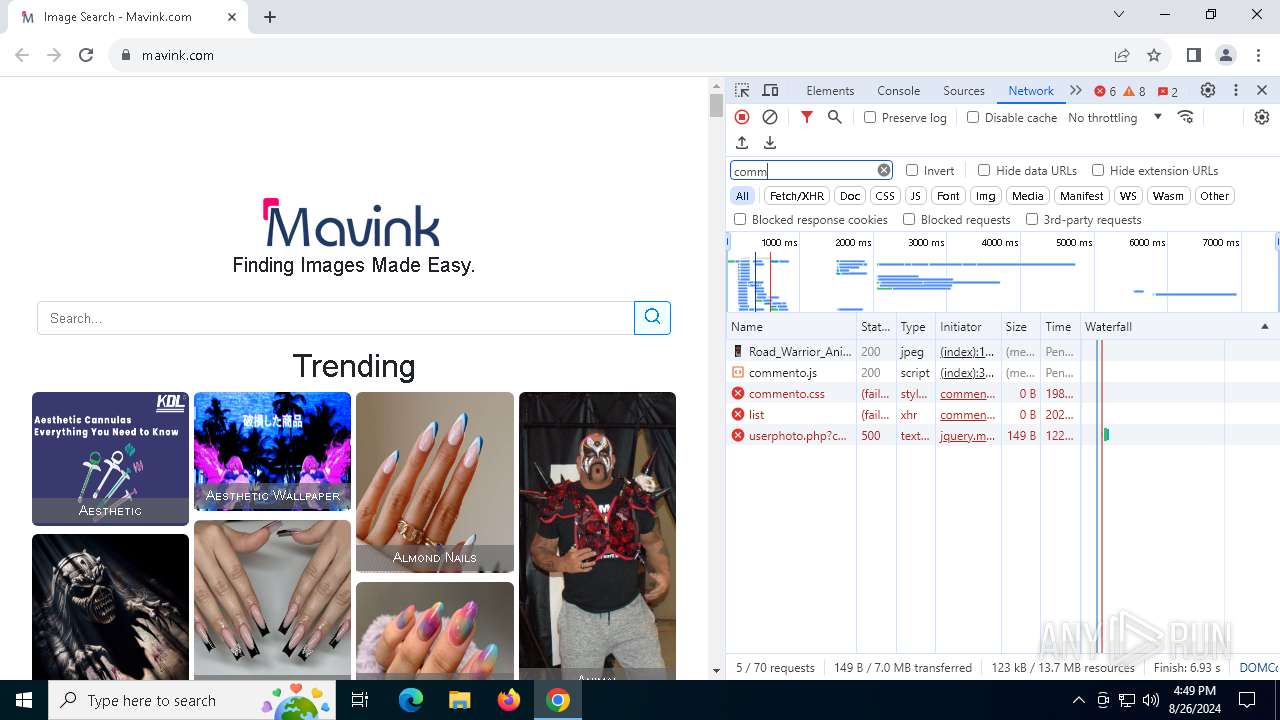Tick Blocked requests checkbox
The height and width of the screenshot is (720, 1280).
click(909, 219)
